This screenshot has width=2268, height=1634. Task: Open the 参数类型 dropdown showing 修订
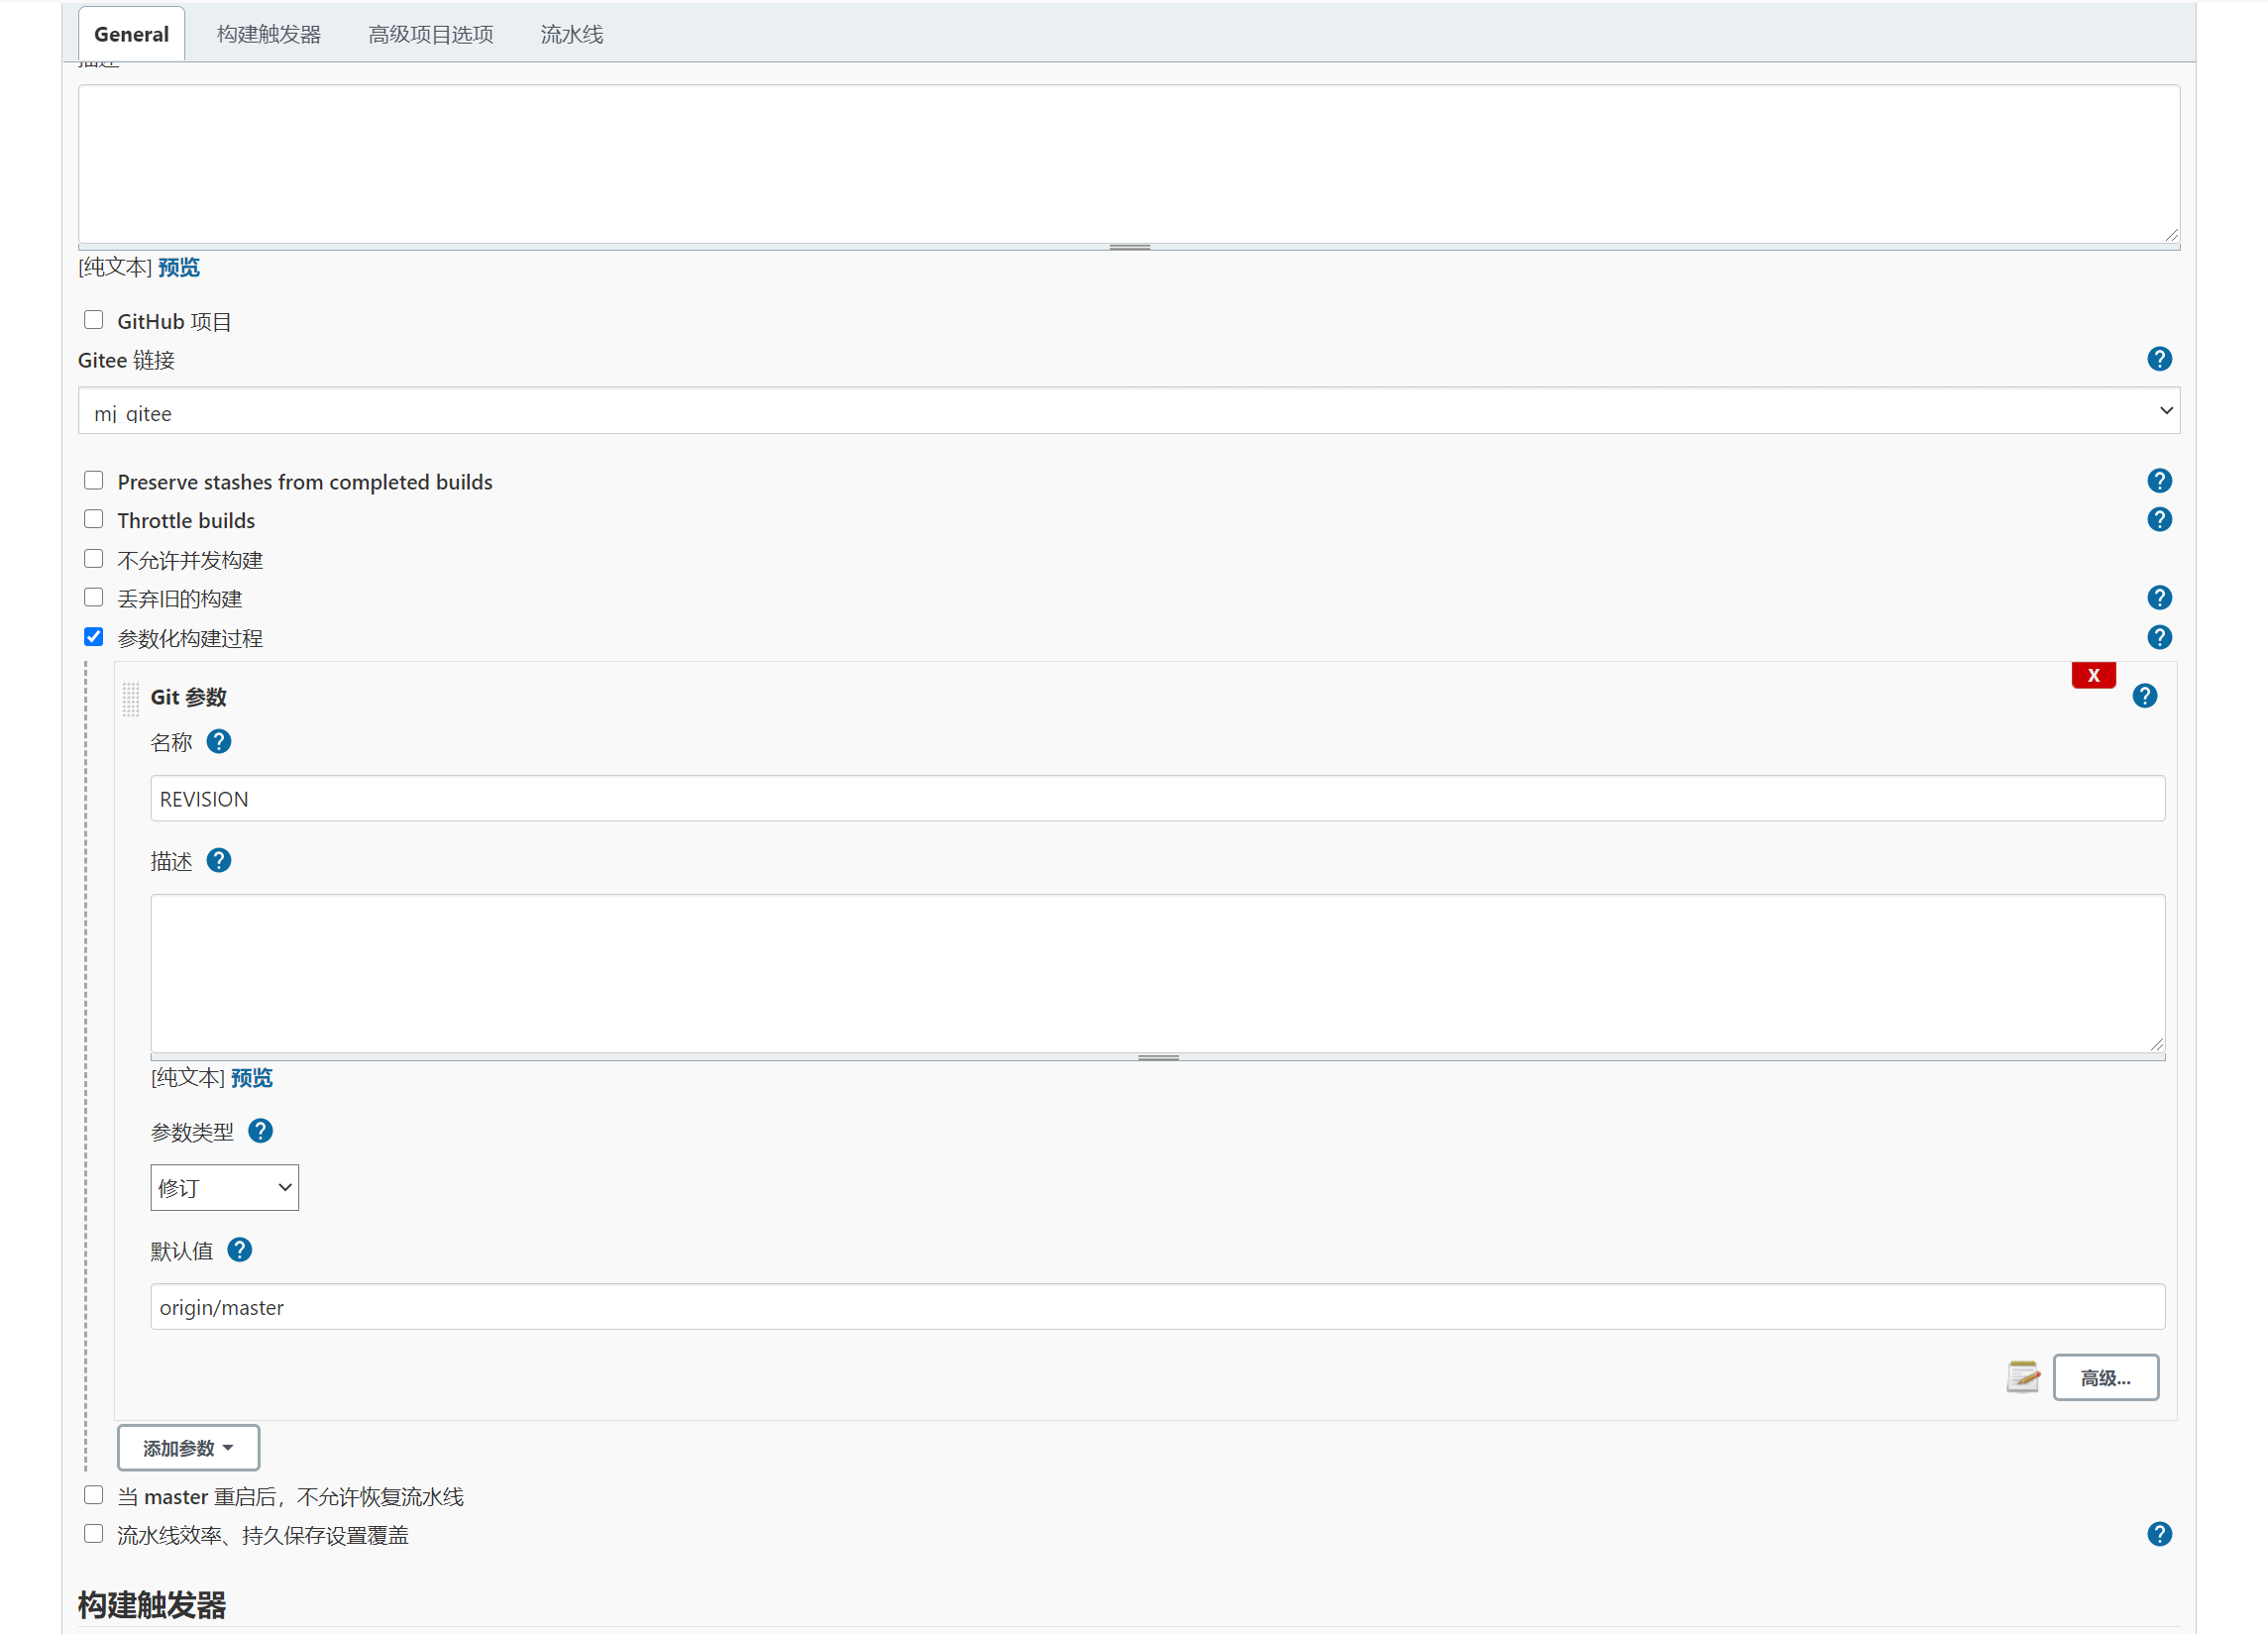224,1188
